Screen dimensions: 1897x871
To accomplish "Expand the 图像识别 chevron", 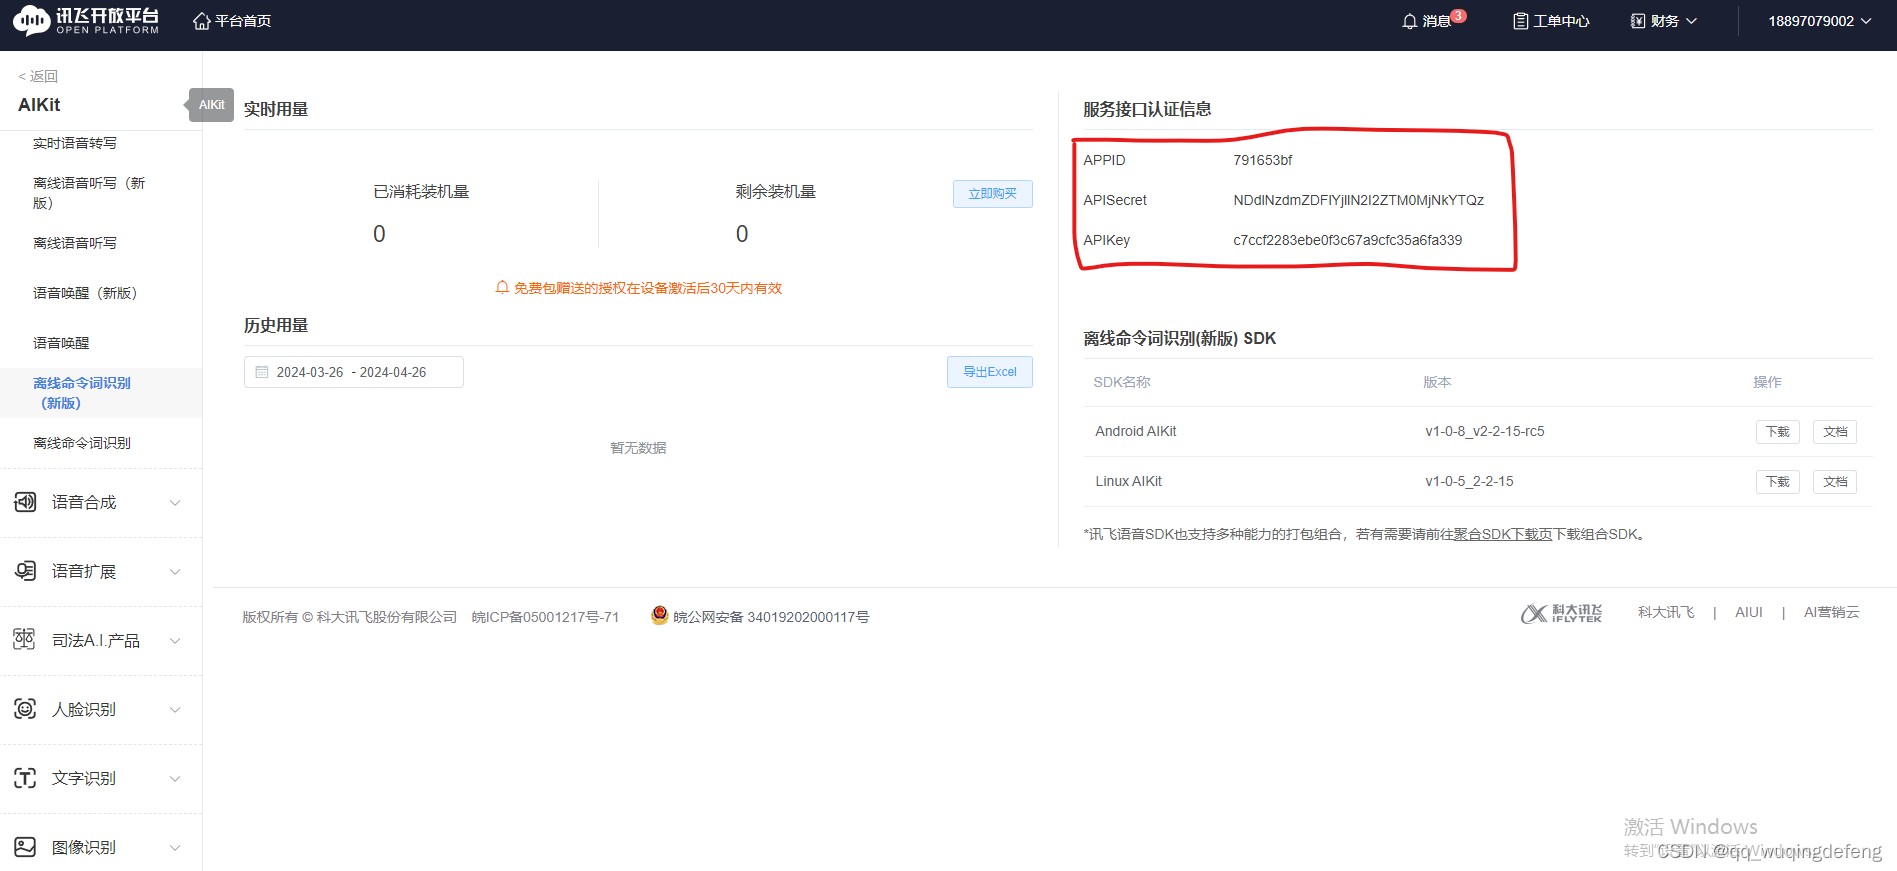I will (175, 848).
